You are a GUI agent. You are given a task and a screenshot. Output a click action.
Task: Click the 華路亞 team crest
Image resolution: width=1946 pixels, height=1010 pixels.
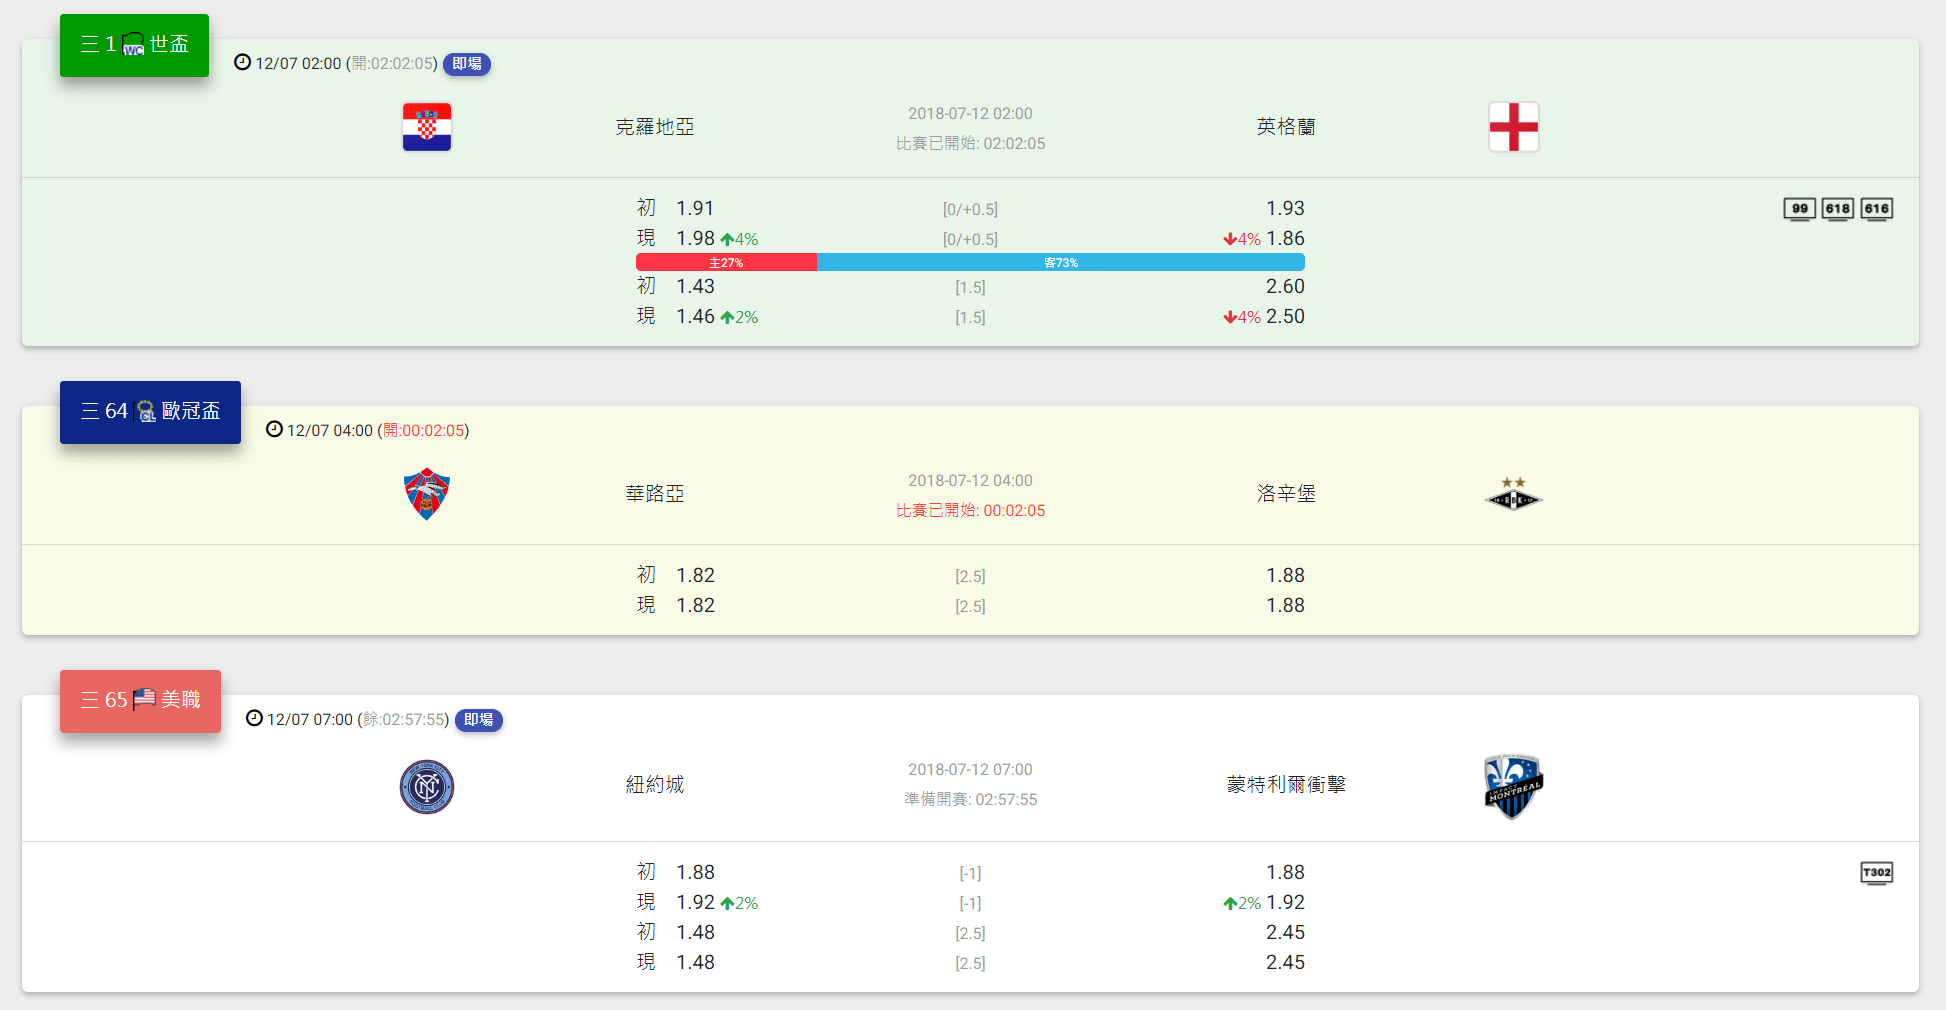[427, 494]
